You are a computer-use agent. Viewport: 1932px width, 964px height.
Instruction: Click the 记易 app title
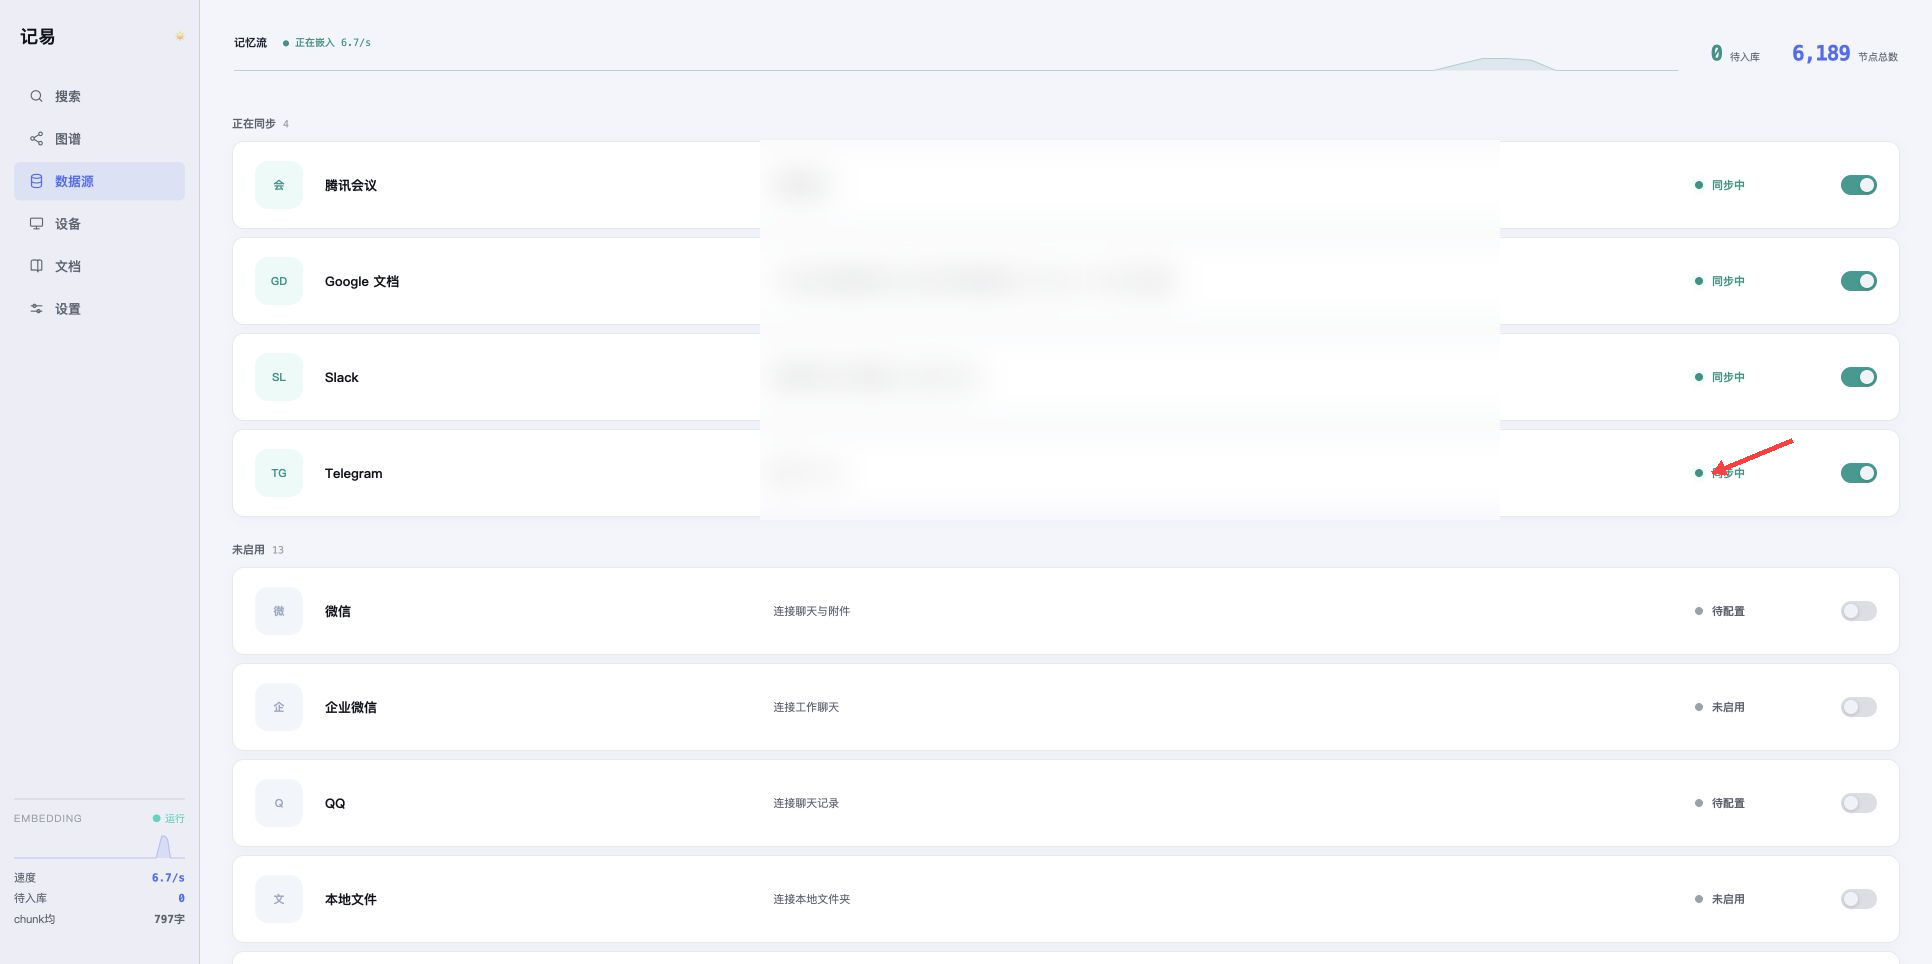pyautogui.click(x=38, y=37)
